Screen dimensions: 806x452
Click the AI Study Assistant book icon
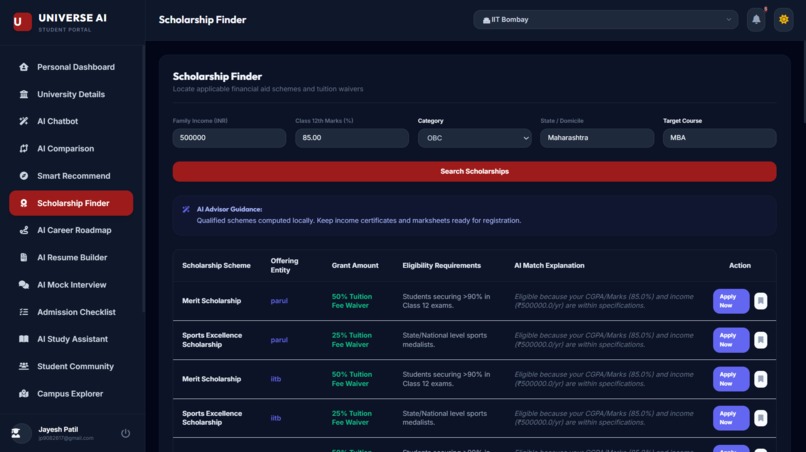[24, 339]
